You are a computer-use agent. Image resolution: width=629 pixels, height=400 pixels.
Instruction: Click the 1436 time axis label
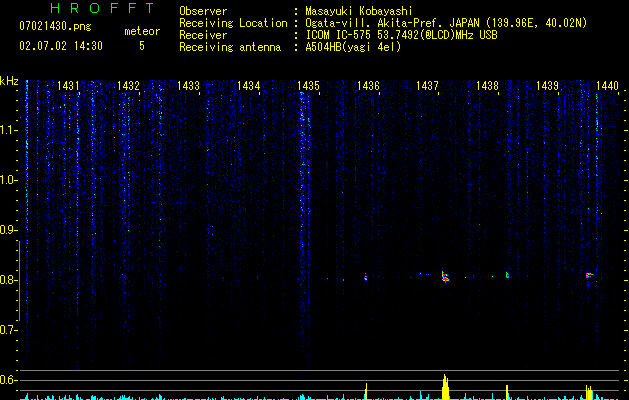tap(368, 86)
